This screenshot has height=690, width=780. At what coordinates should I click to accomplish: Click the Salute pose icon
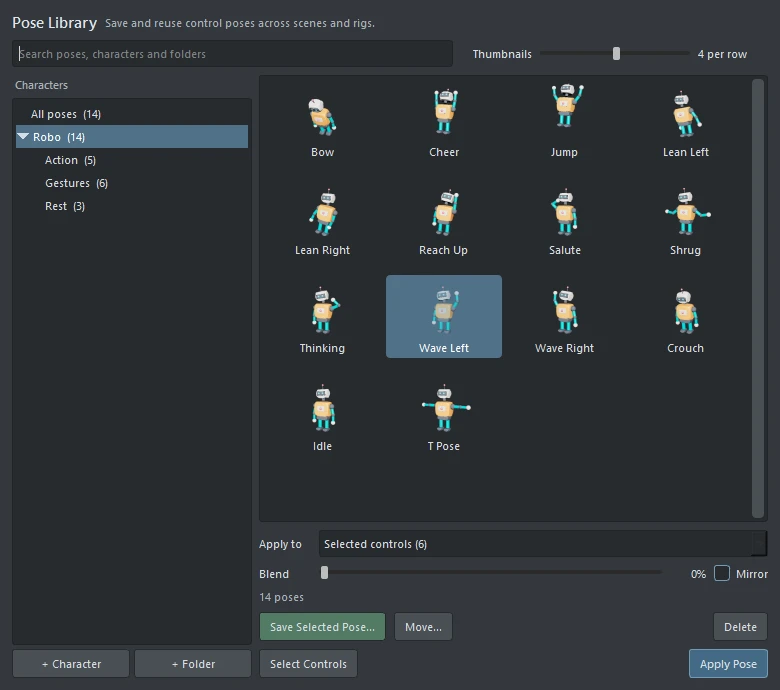tap(565, 212)
